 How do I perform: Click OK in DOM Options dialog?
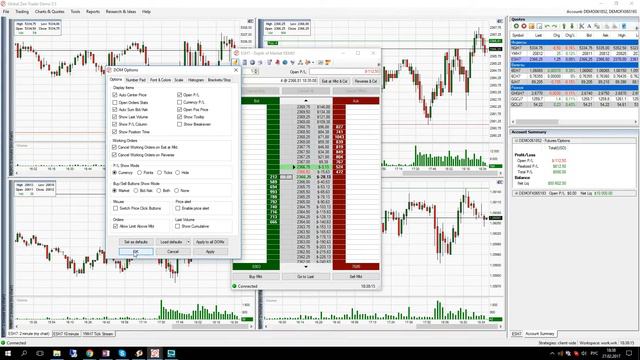pos(136,252)
